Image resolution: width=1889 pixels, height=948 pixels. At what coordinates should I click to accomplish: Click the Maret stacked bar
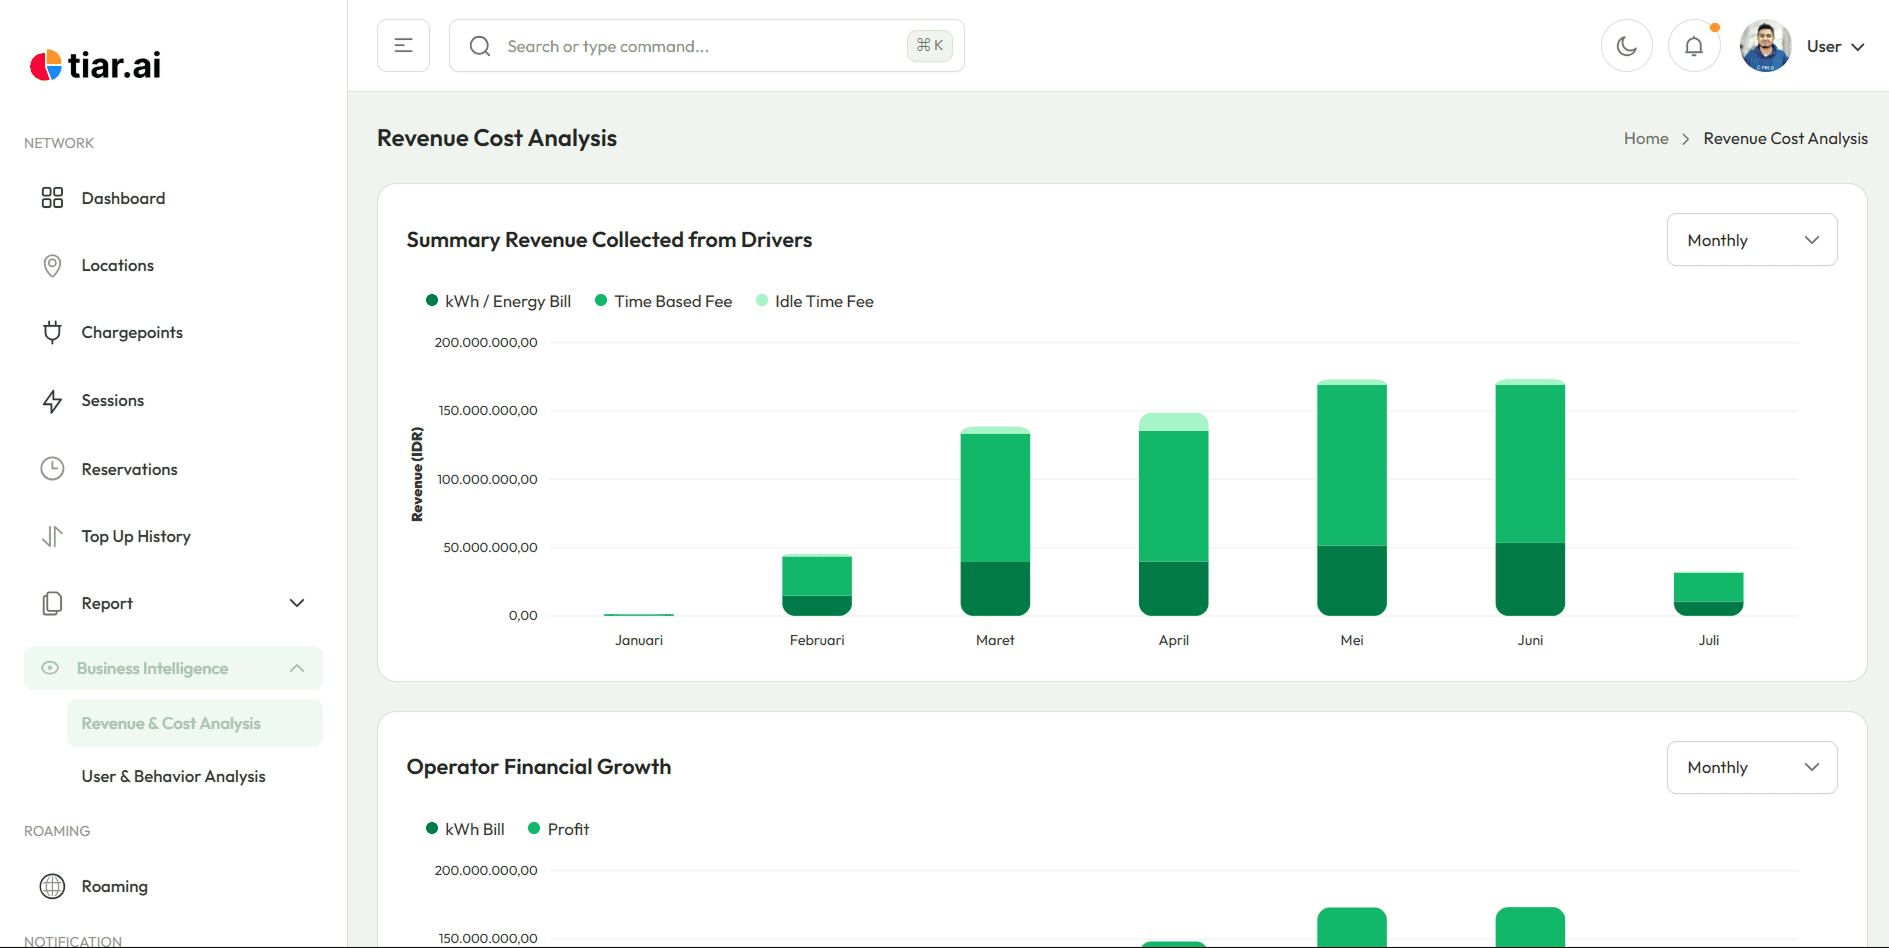click(x=995, y=521)
